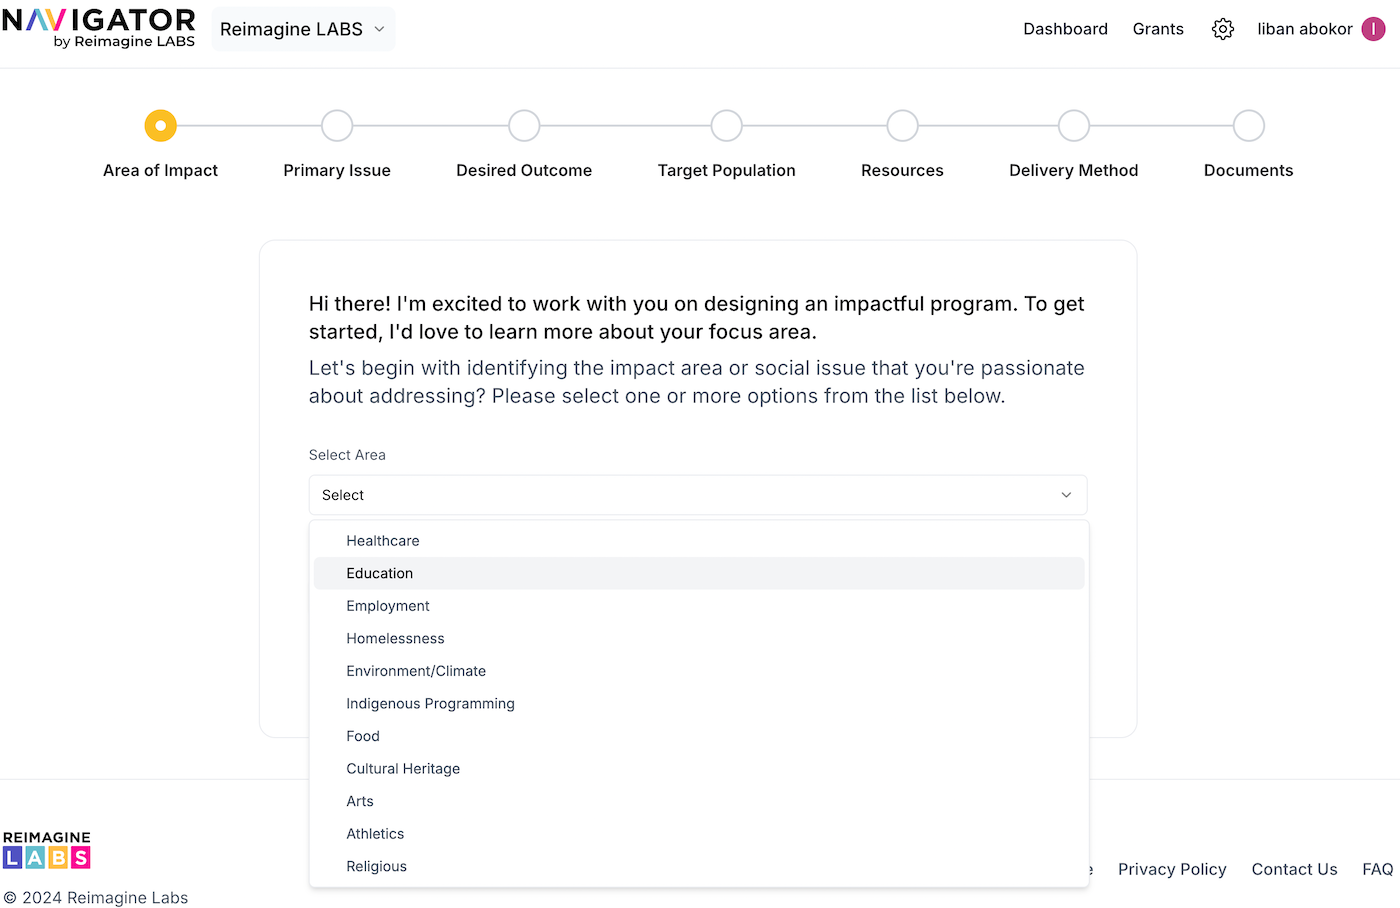Open the Privacy Policy link
The width and height of the screenshot is (1400, 908).
[1172, 869]
